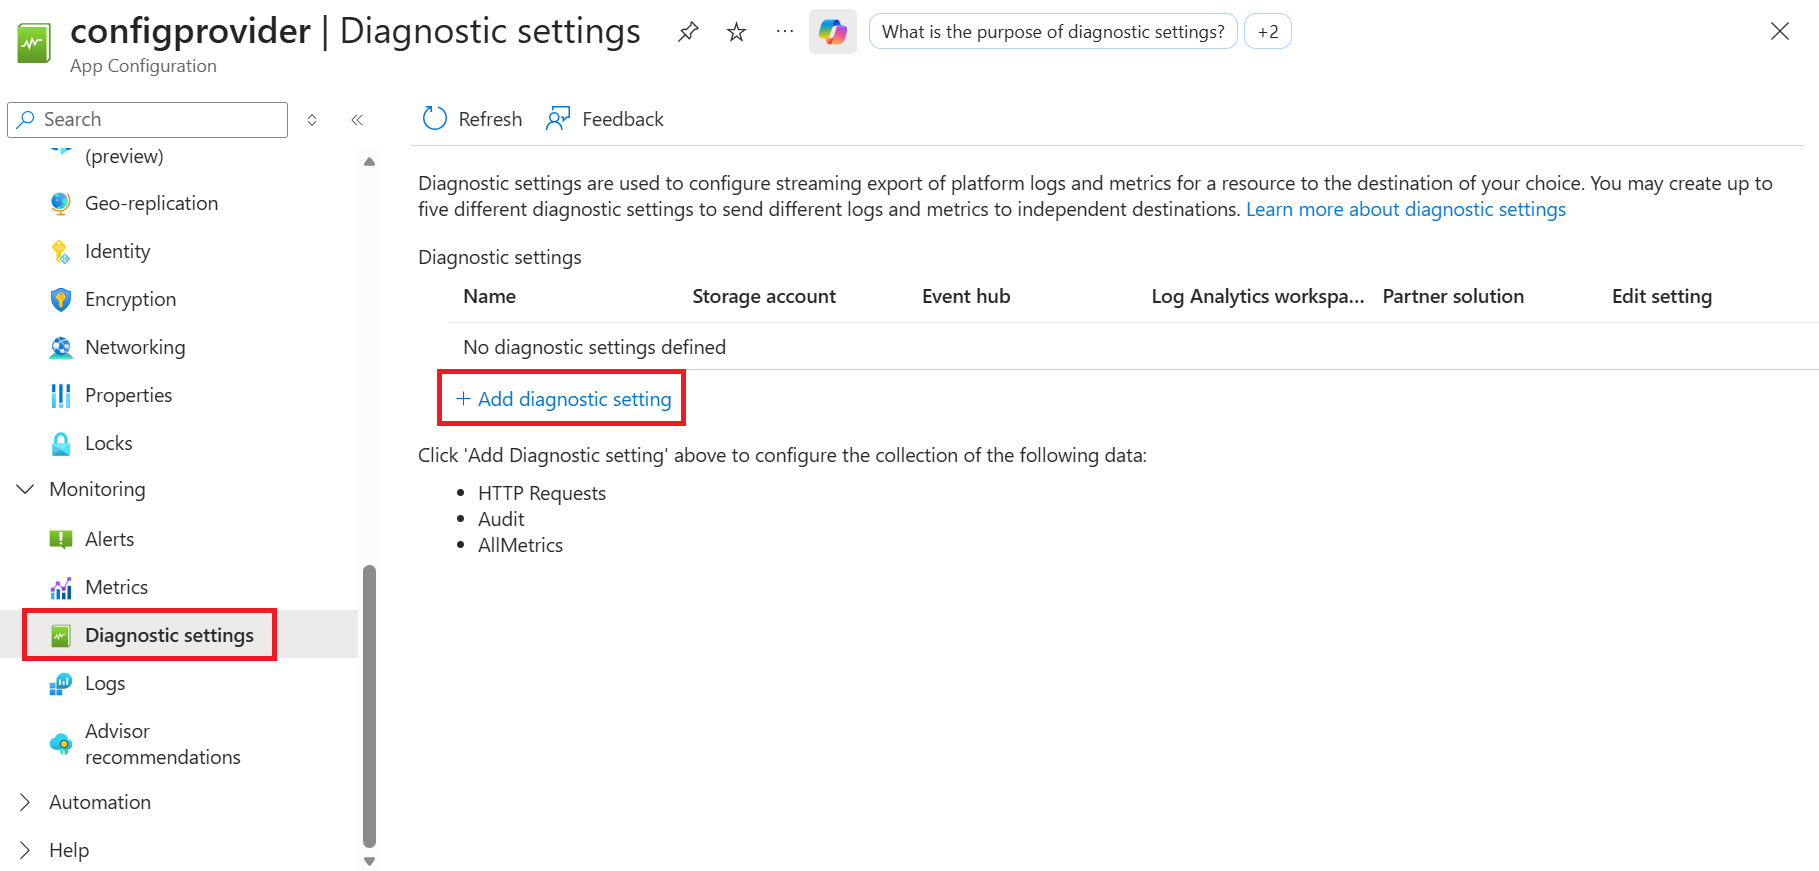Viewport: 1819px width, 871px height.
Task: Open the Properties menu item
Action: [129, 395]
